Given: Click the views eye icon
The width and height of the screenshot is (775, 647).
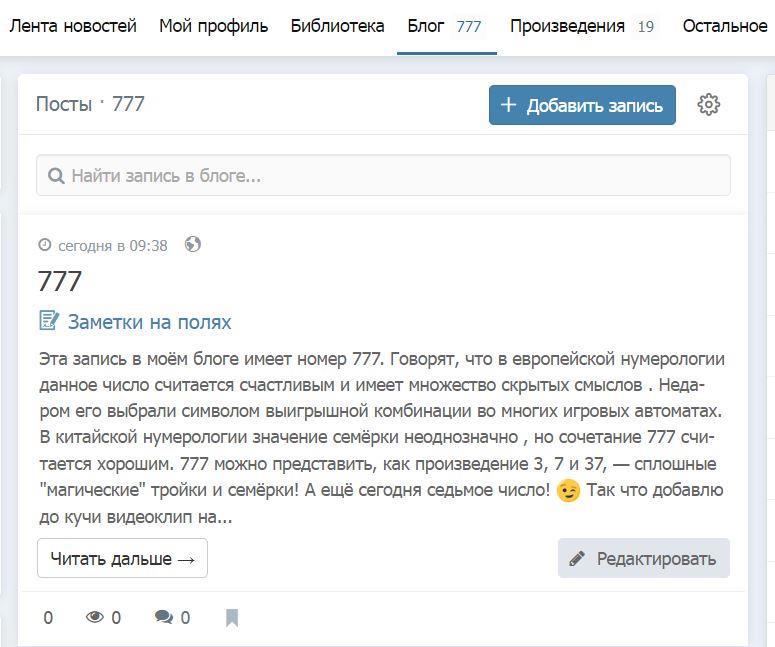Looking at the screenshot, I should pos(95,618).
